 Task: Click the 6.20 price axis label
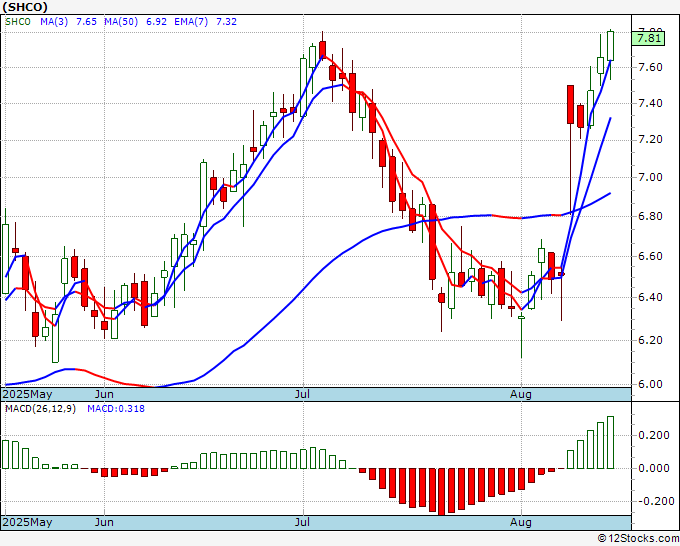(651, 340)
